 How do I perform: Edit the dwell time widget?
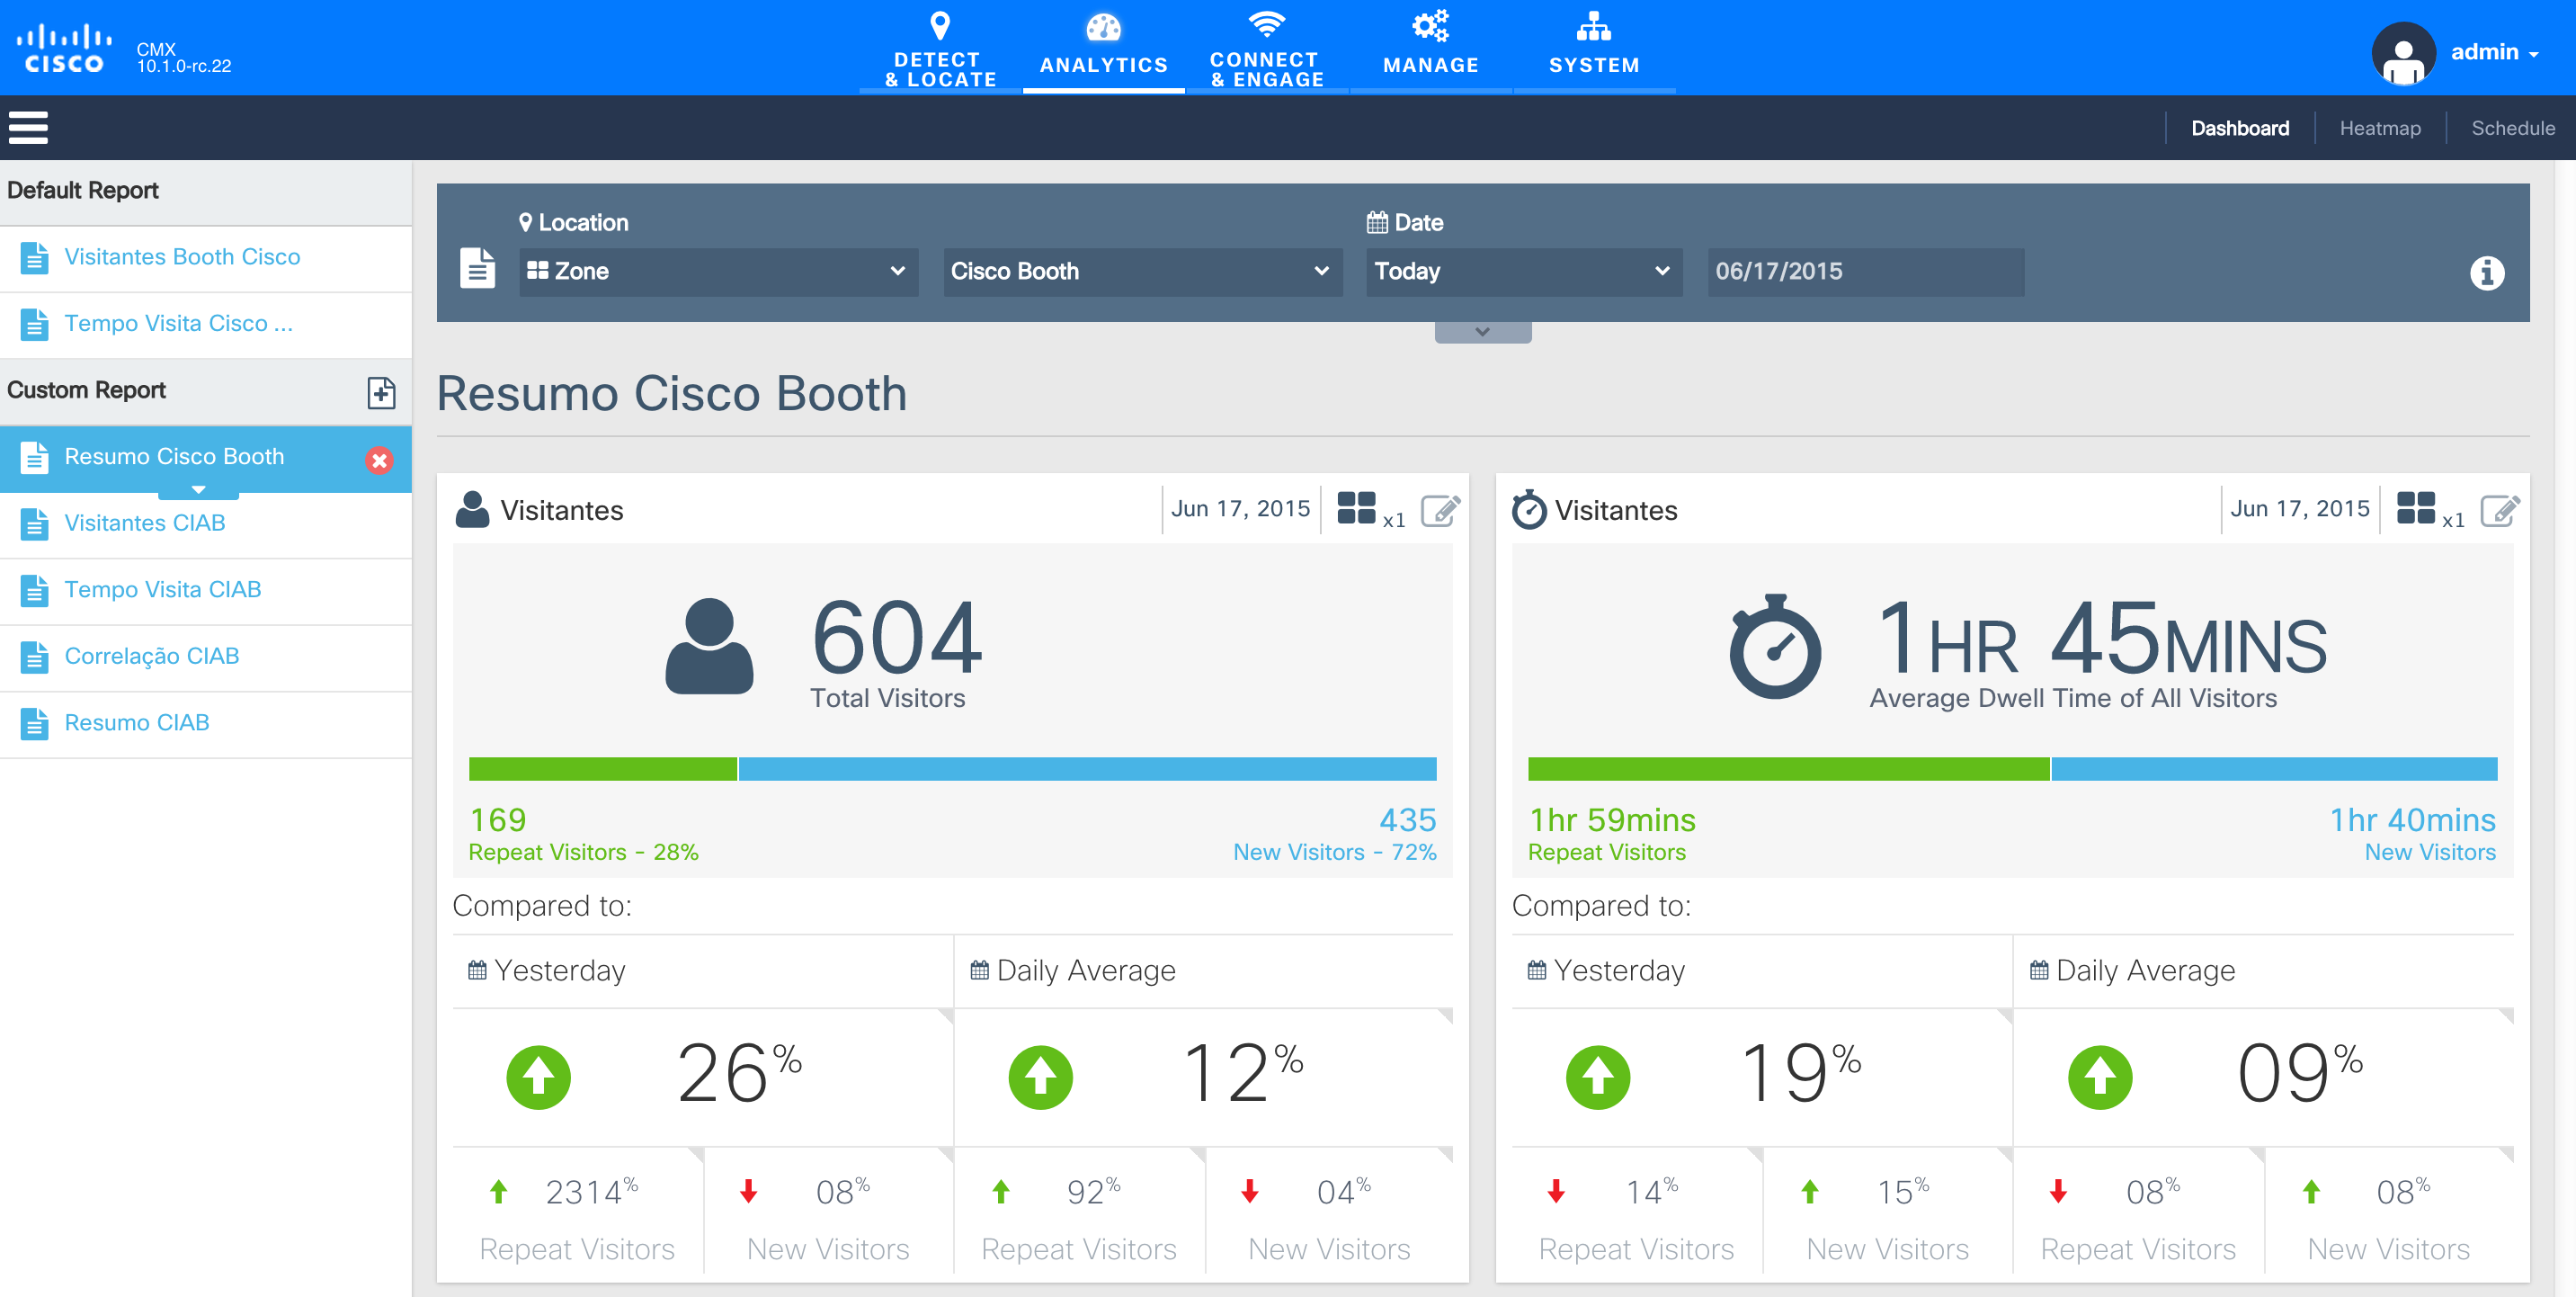tap(2499, 511)
